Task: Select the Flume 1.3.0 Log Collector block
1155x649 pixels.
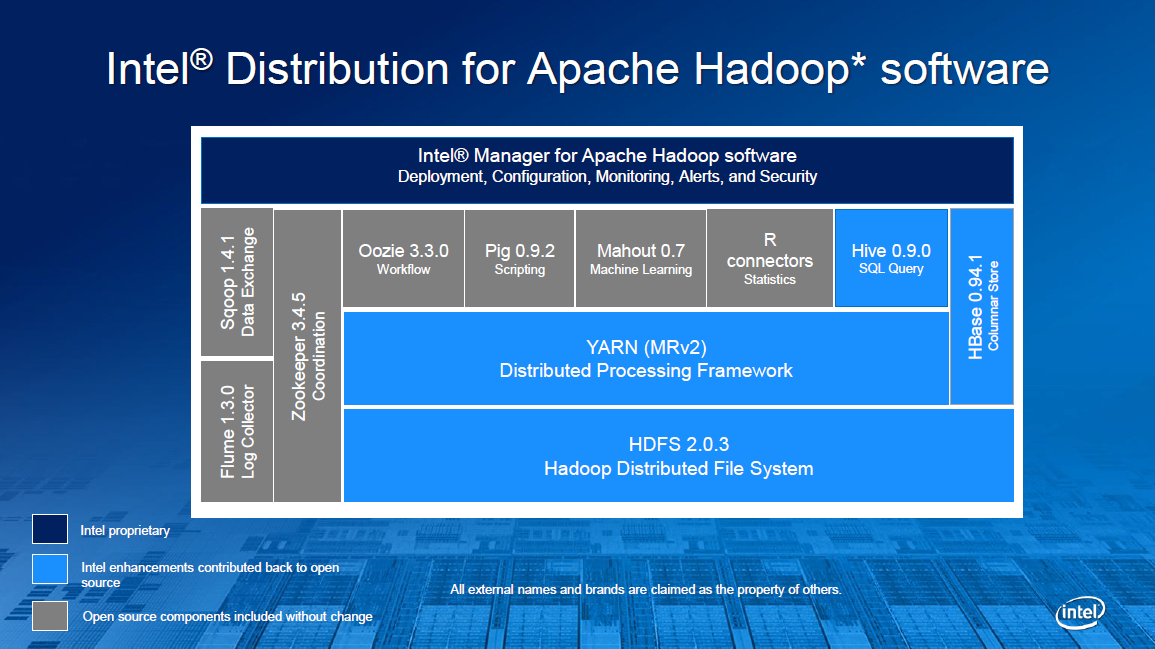Action: (x=237, y=431)
